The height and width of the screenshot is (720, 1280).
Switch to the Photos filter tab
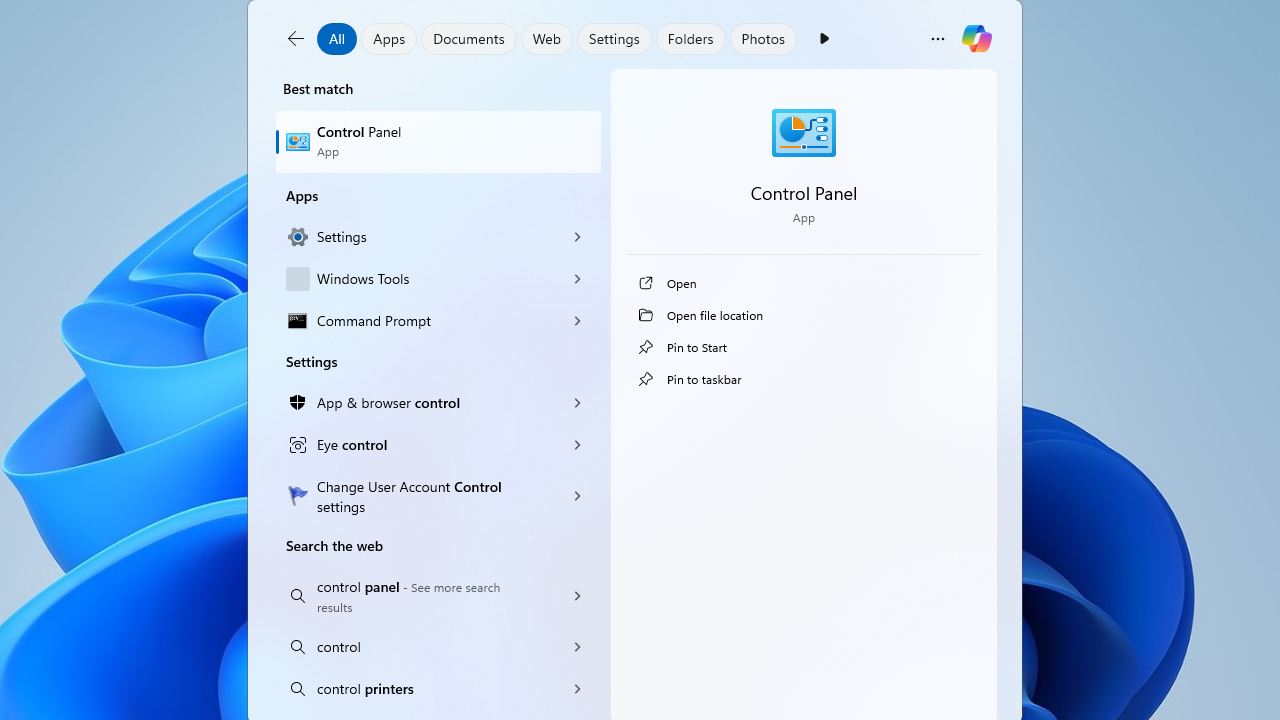tap(763, 39)
